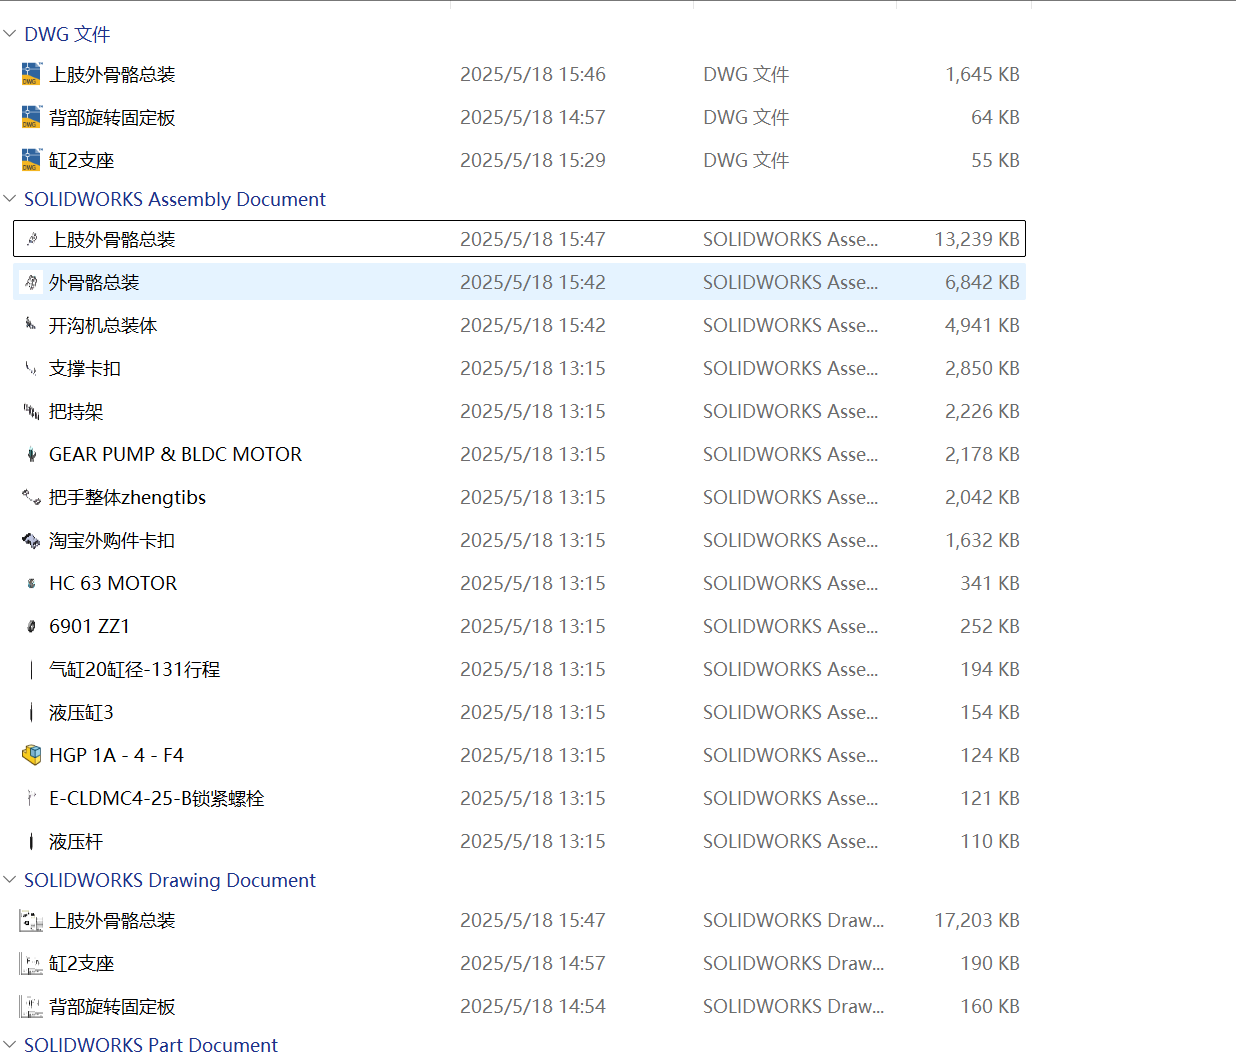Select file name 6901 ZZ1

pyautogui.click(x=90, y=626)
